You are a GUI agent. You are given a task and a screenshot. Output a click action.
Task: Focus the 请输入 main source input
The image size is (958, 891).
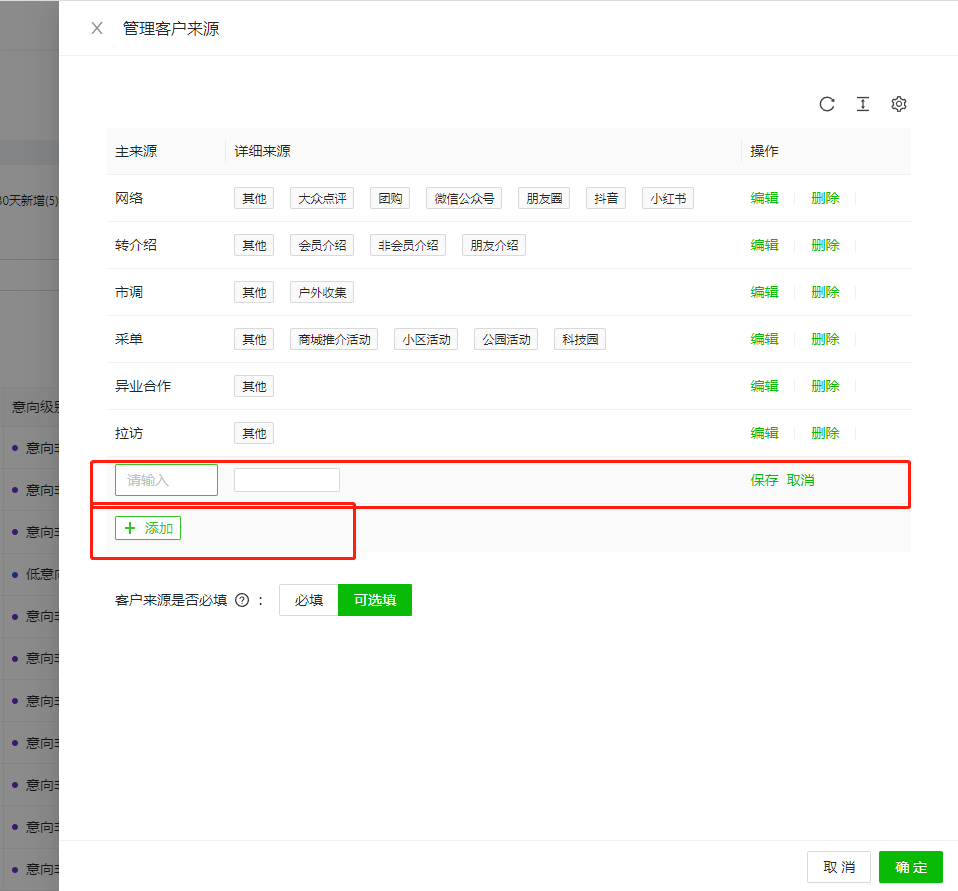click(166, 480)
